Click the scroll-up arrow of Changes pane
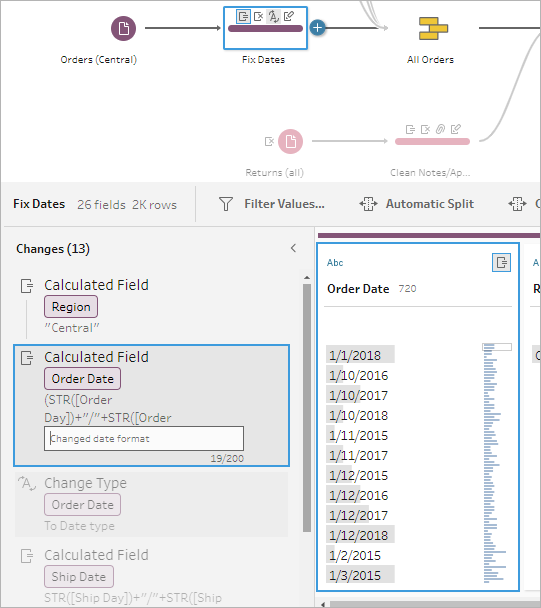Screen dimensions: 541x608 tap(307, 278)
